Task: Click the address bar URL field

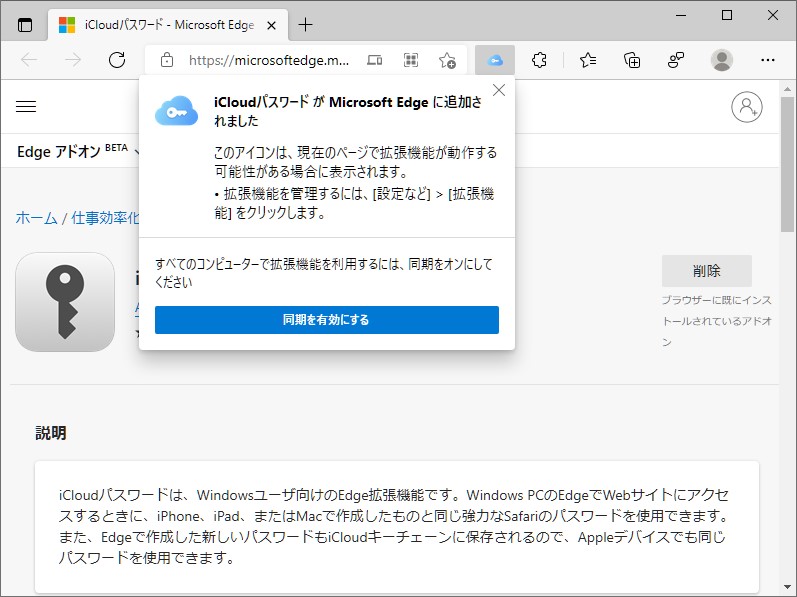Action: 269,60
